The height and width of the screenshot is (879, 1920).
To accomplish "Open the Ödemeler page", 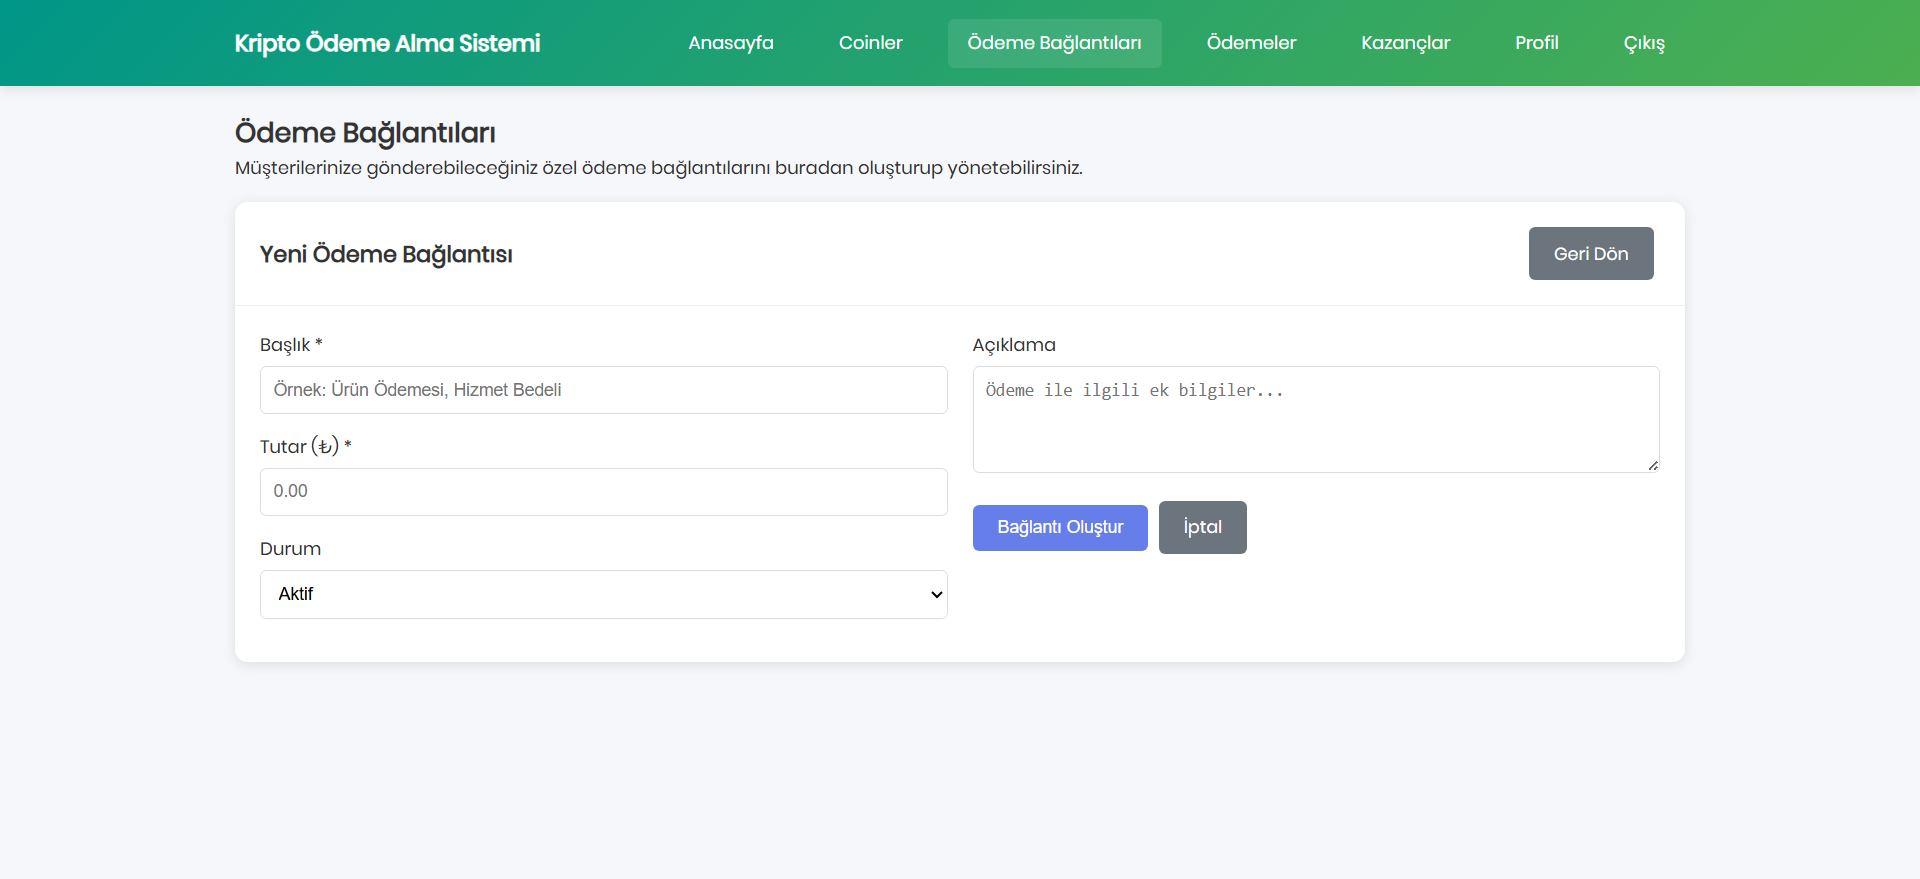I will point(1251,43).
